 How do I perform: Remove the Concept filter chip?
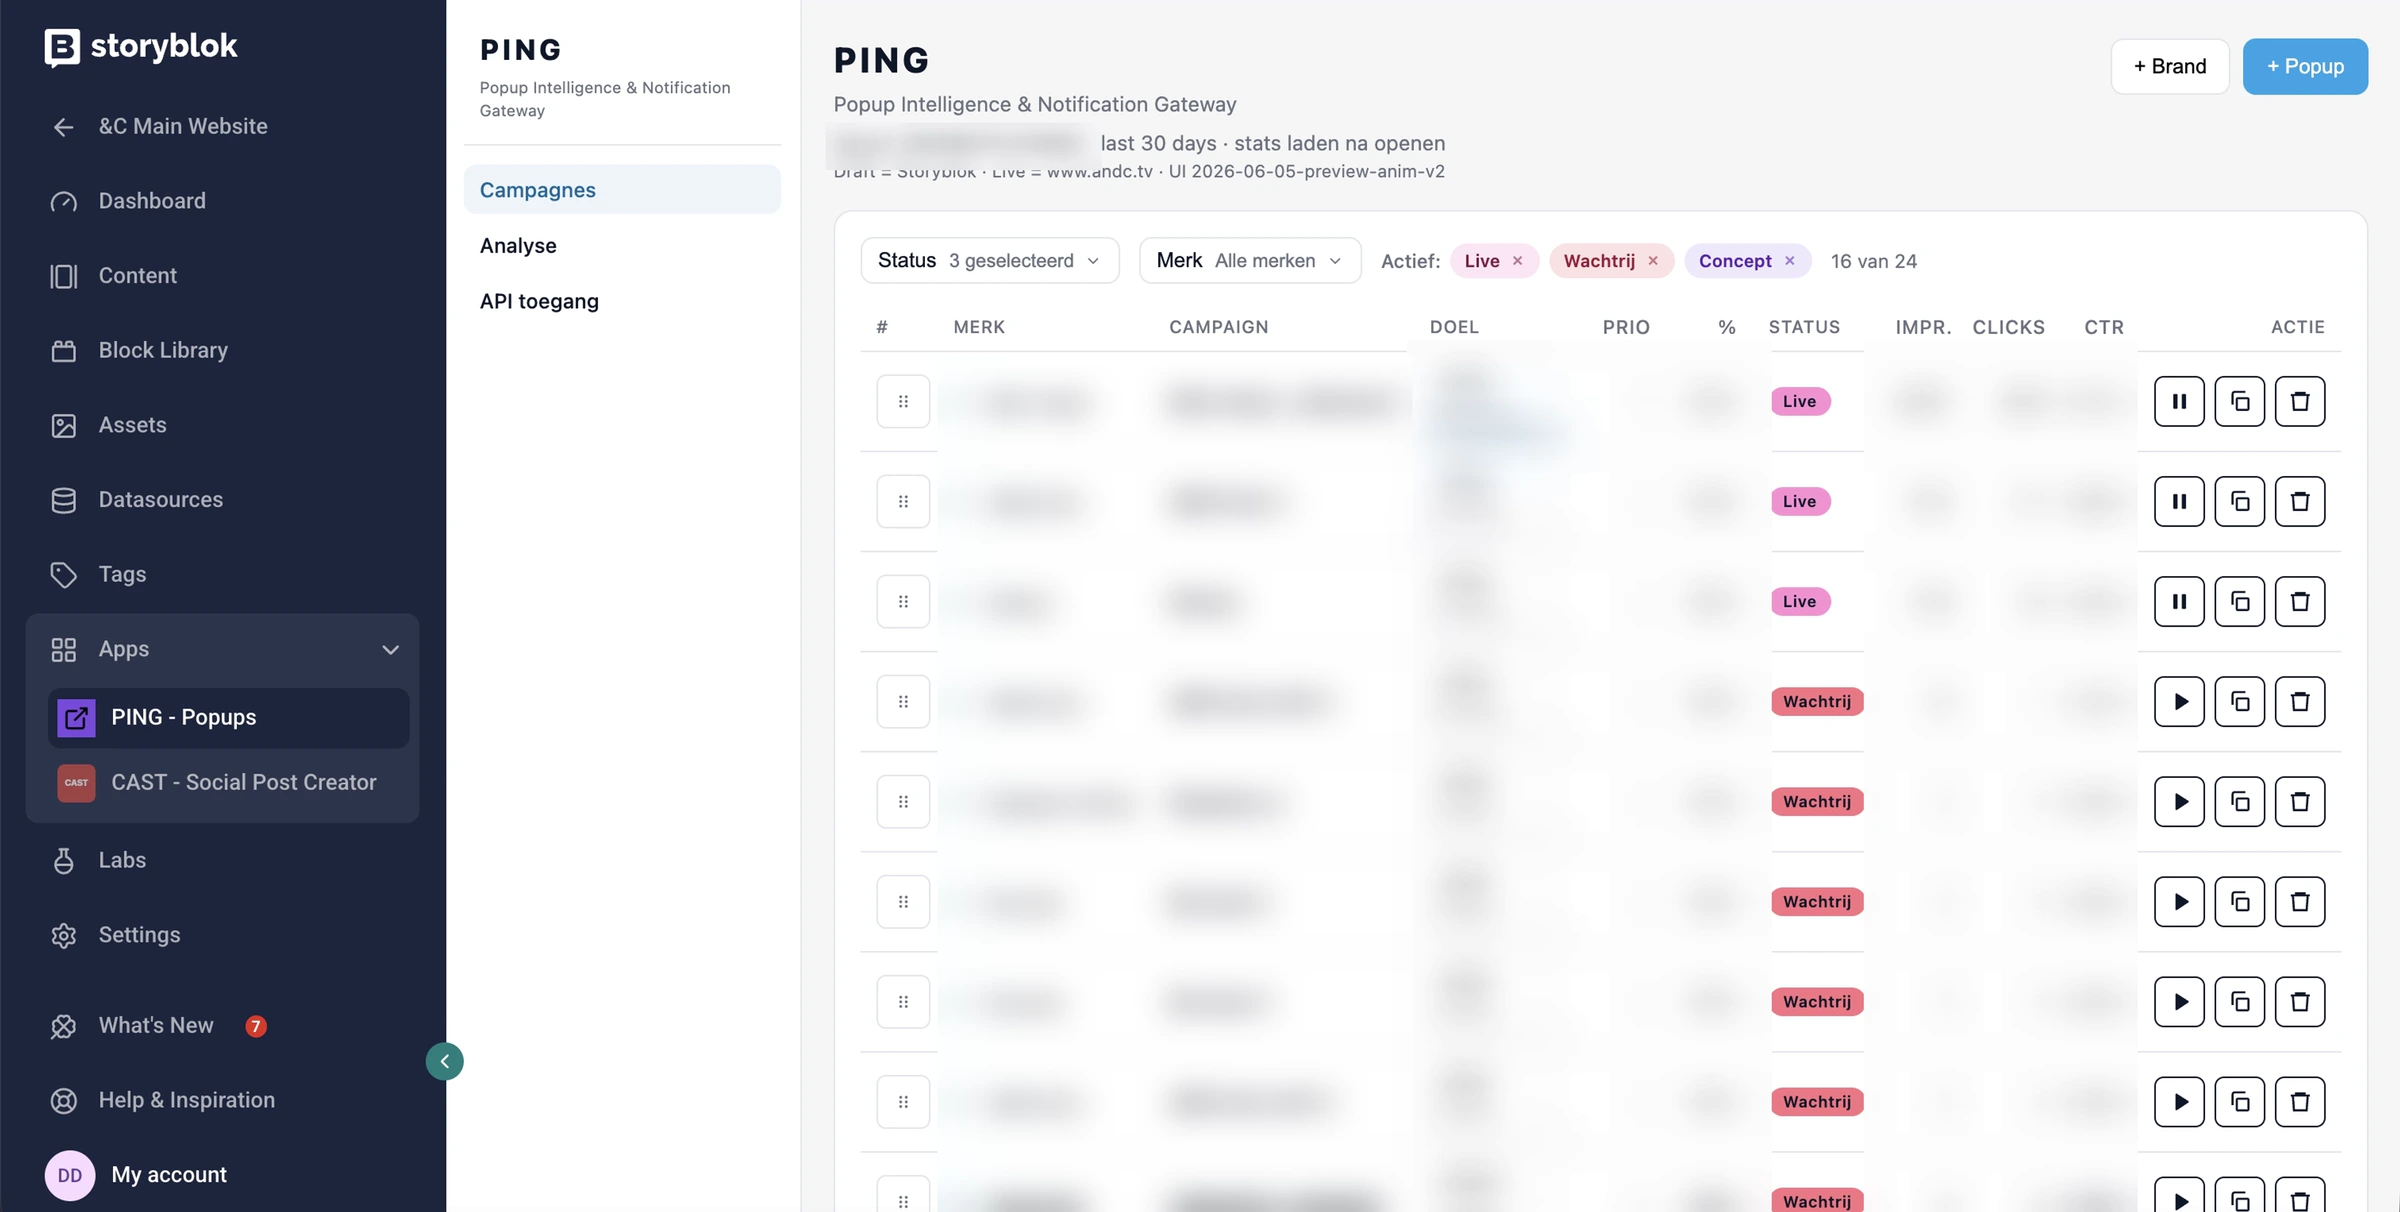[x=1790, y=261]
